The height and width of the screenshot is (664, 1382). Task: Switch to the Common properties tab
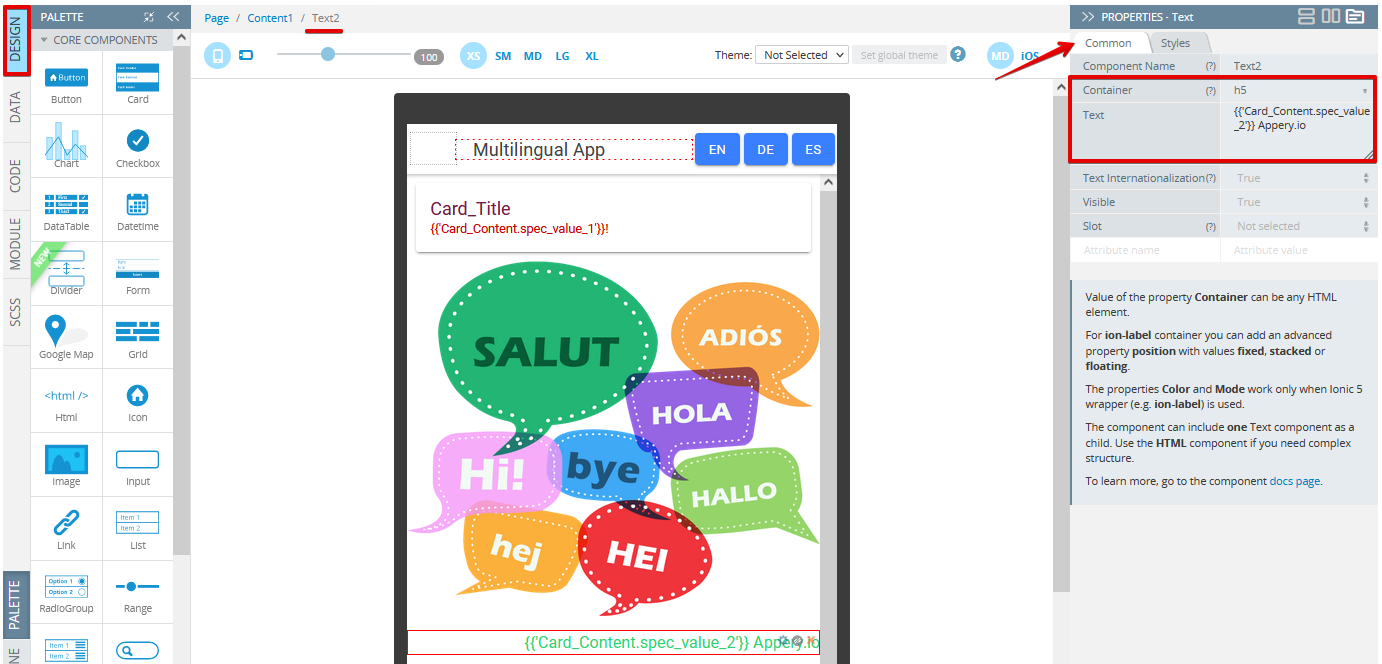1108,43
